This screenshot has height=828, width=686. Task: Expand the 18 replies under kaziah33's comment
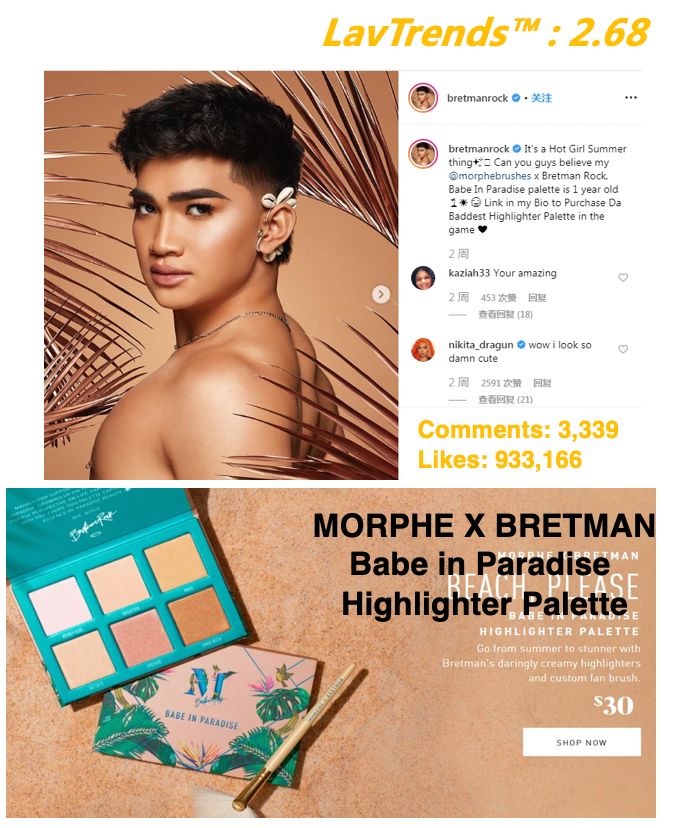pos(505,315)
